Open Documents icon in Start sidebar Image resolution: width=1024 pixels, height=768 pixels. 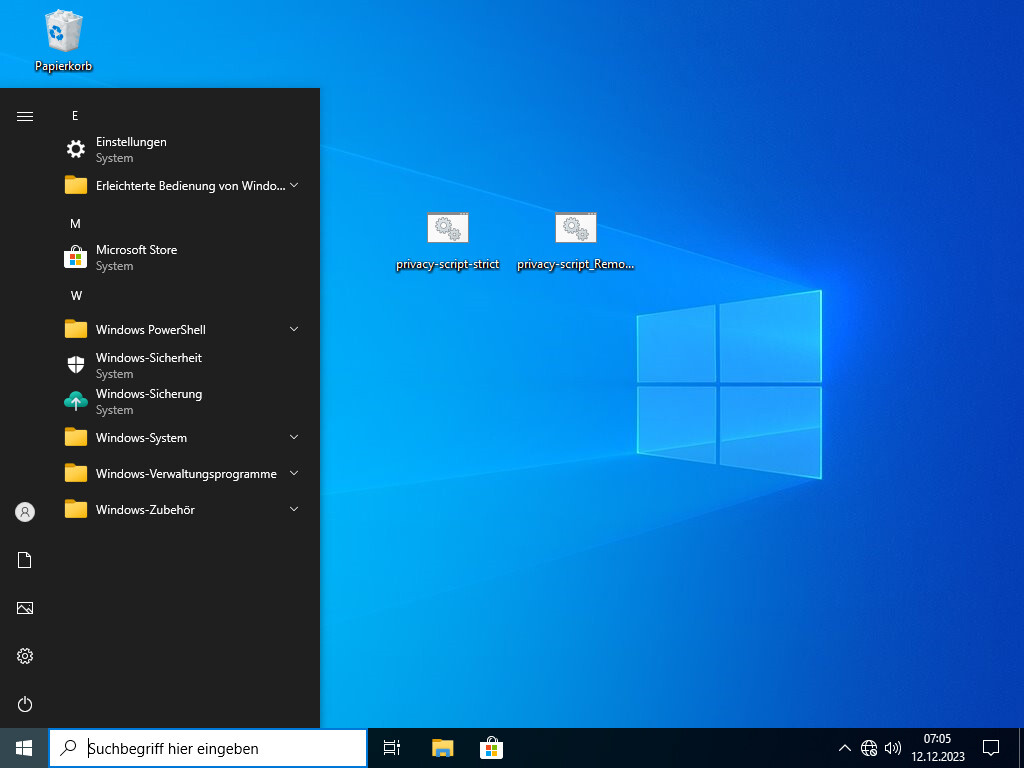click(x=25, y=560)
